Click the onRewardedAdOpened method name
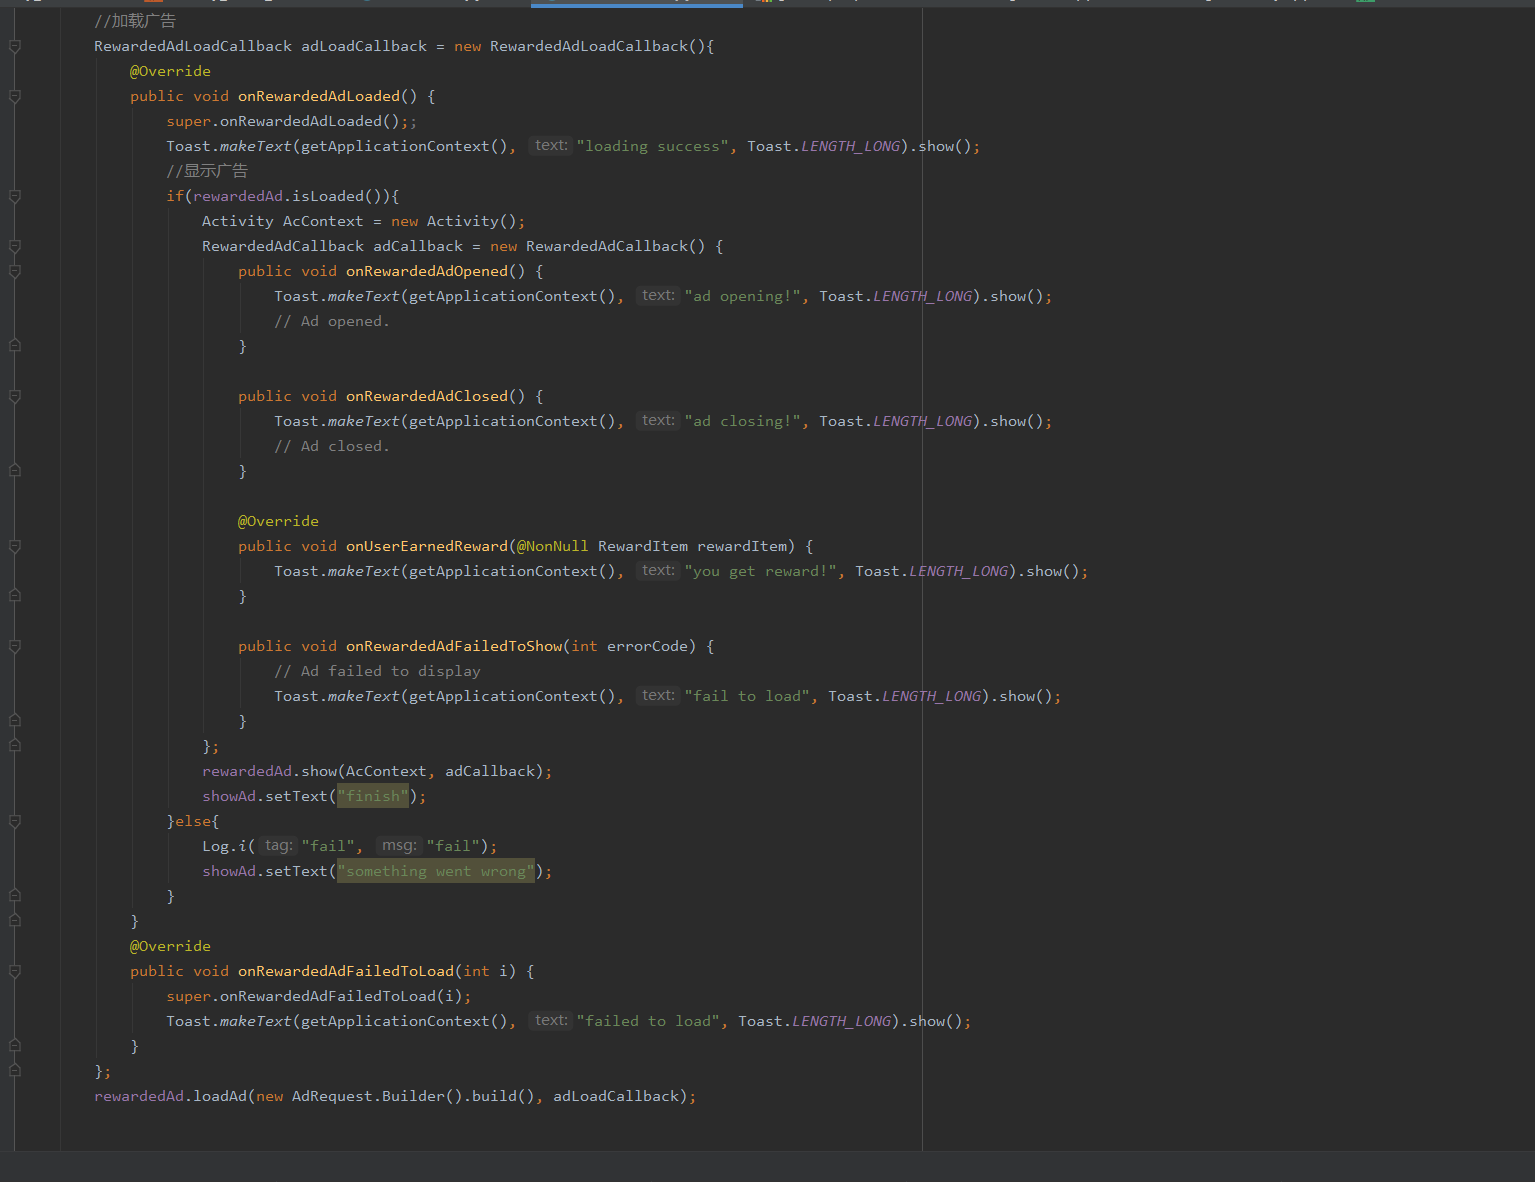The height and width of the screenshot is (1182, 1535). click(427, 271)
